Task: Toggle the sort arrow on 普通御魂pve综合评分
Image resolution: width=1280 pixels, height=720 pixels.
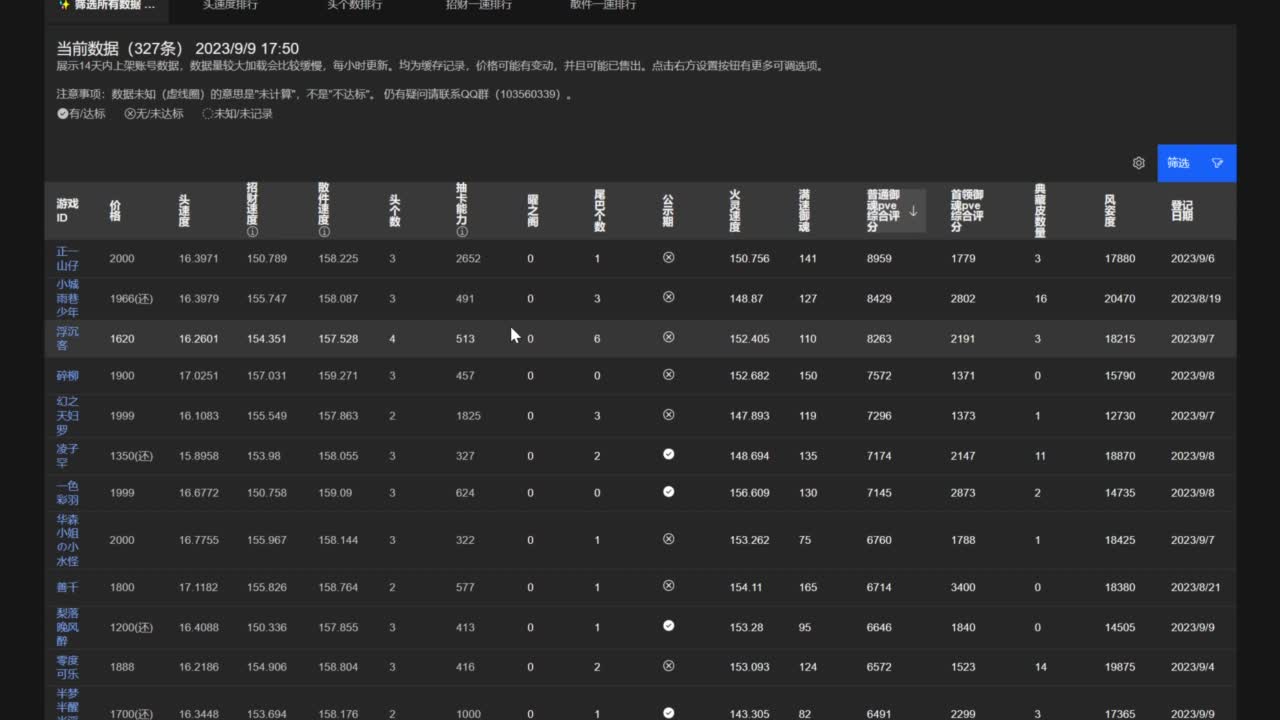Action: click(913, 211)
